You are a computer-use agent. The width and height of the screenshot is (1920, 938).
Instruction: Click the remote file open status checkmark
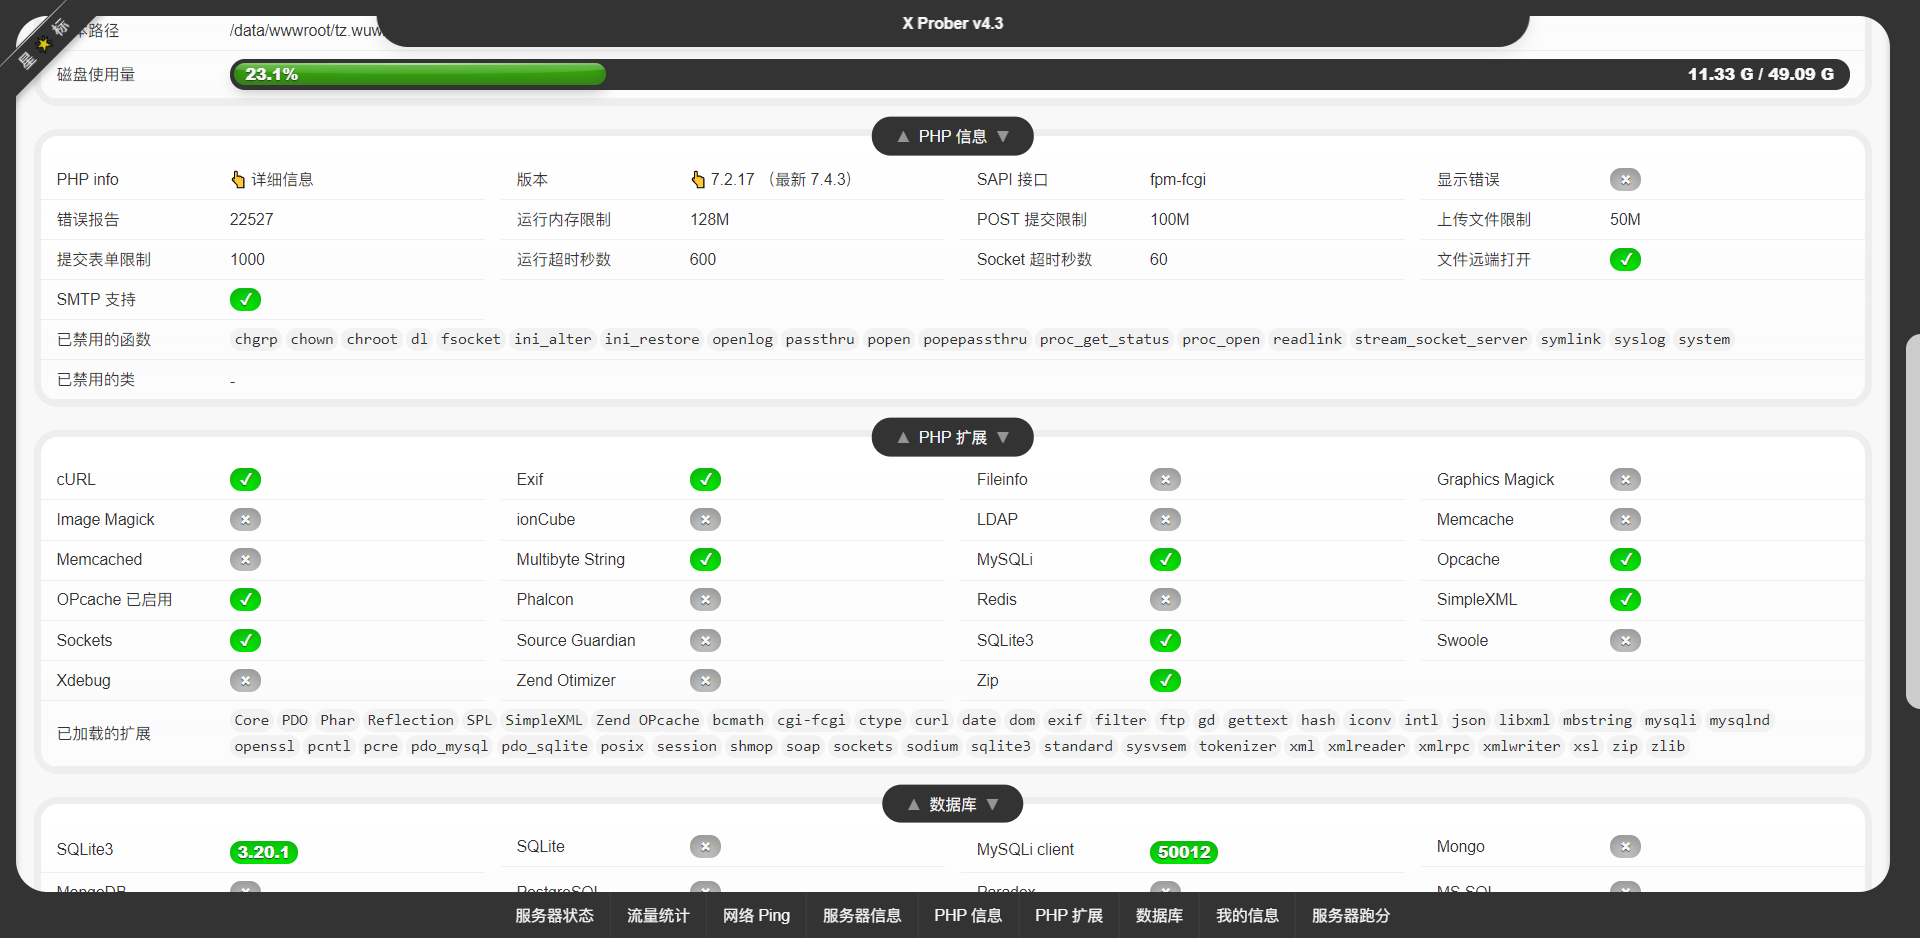pos(1625,259)
